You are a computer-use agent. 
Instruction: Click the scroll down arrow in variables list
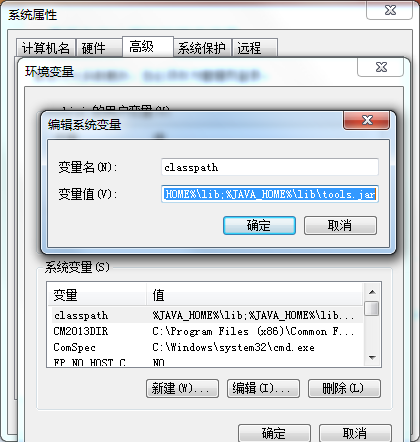(x=372, y=358)
